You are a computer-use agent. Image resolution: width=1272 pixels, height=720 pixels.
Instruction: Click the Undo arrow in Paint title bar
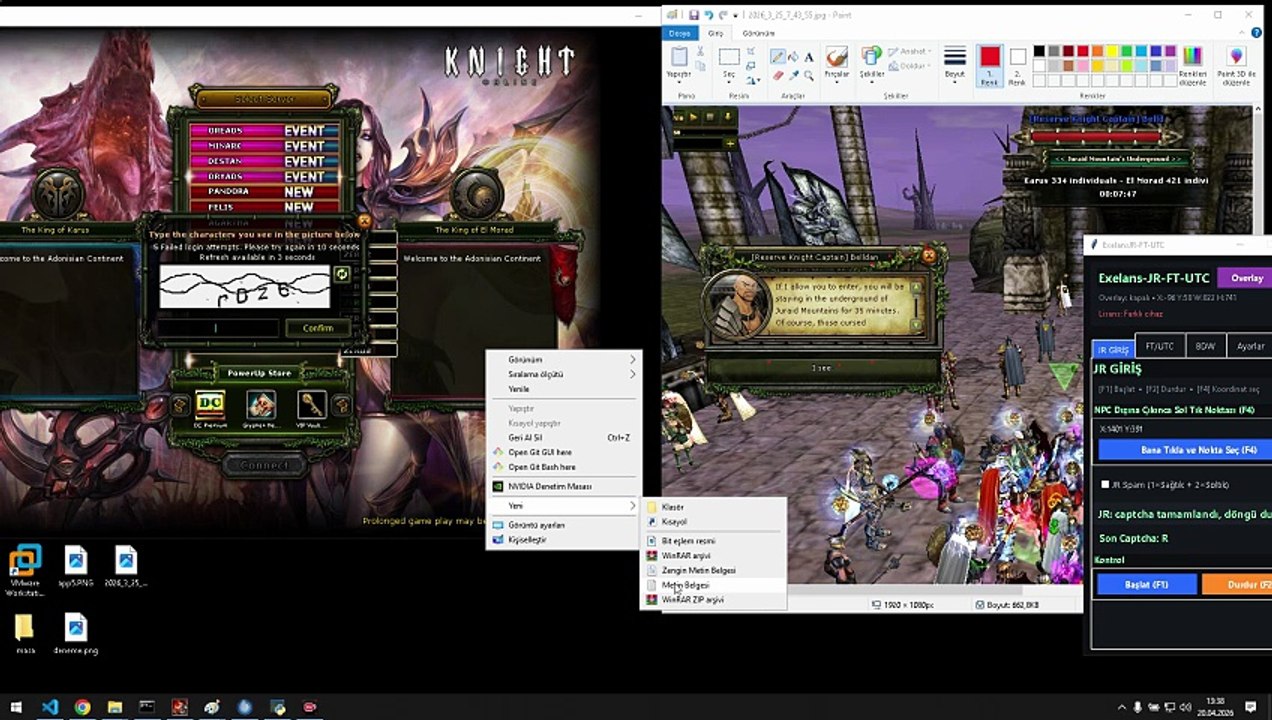point(709,15)
